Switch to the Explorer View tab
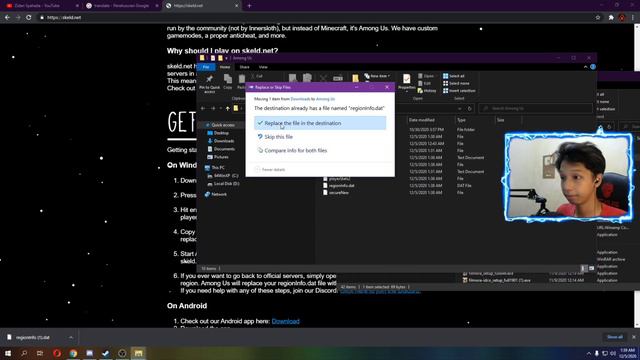The height and width of the screenshot is (360, 640). click(x=263, y=67)
